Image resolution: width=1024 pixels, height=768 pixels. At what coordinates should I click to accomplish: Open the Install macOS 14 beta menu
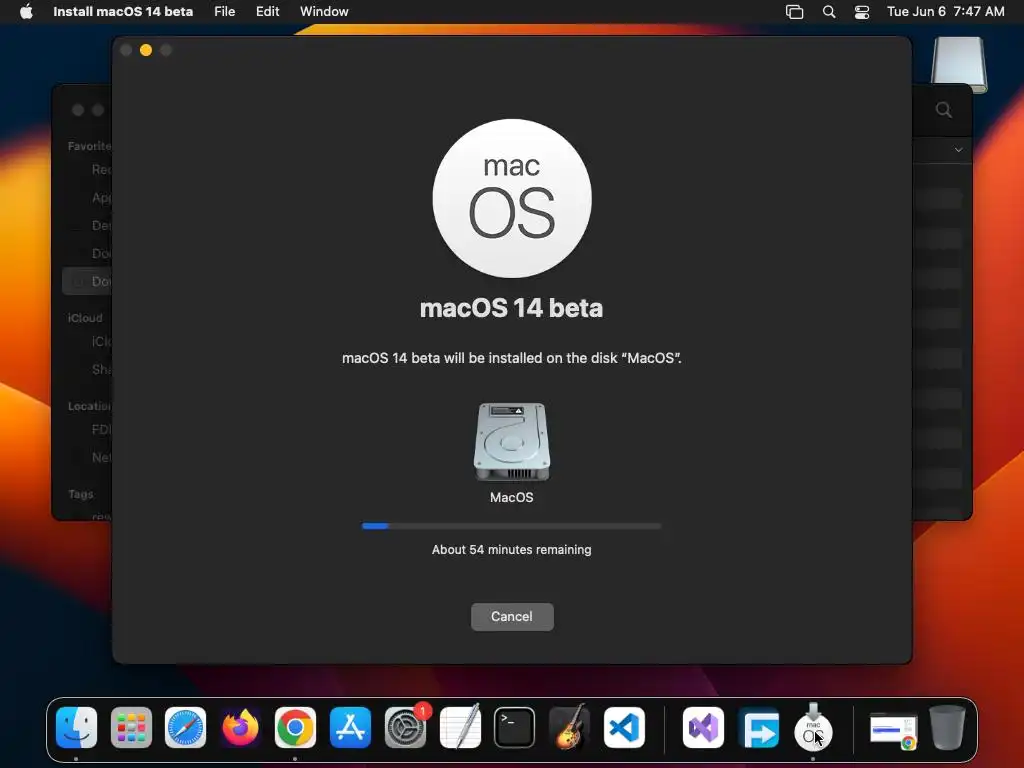(x=123, y=12)
